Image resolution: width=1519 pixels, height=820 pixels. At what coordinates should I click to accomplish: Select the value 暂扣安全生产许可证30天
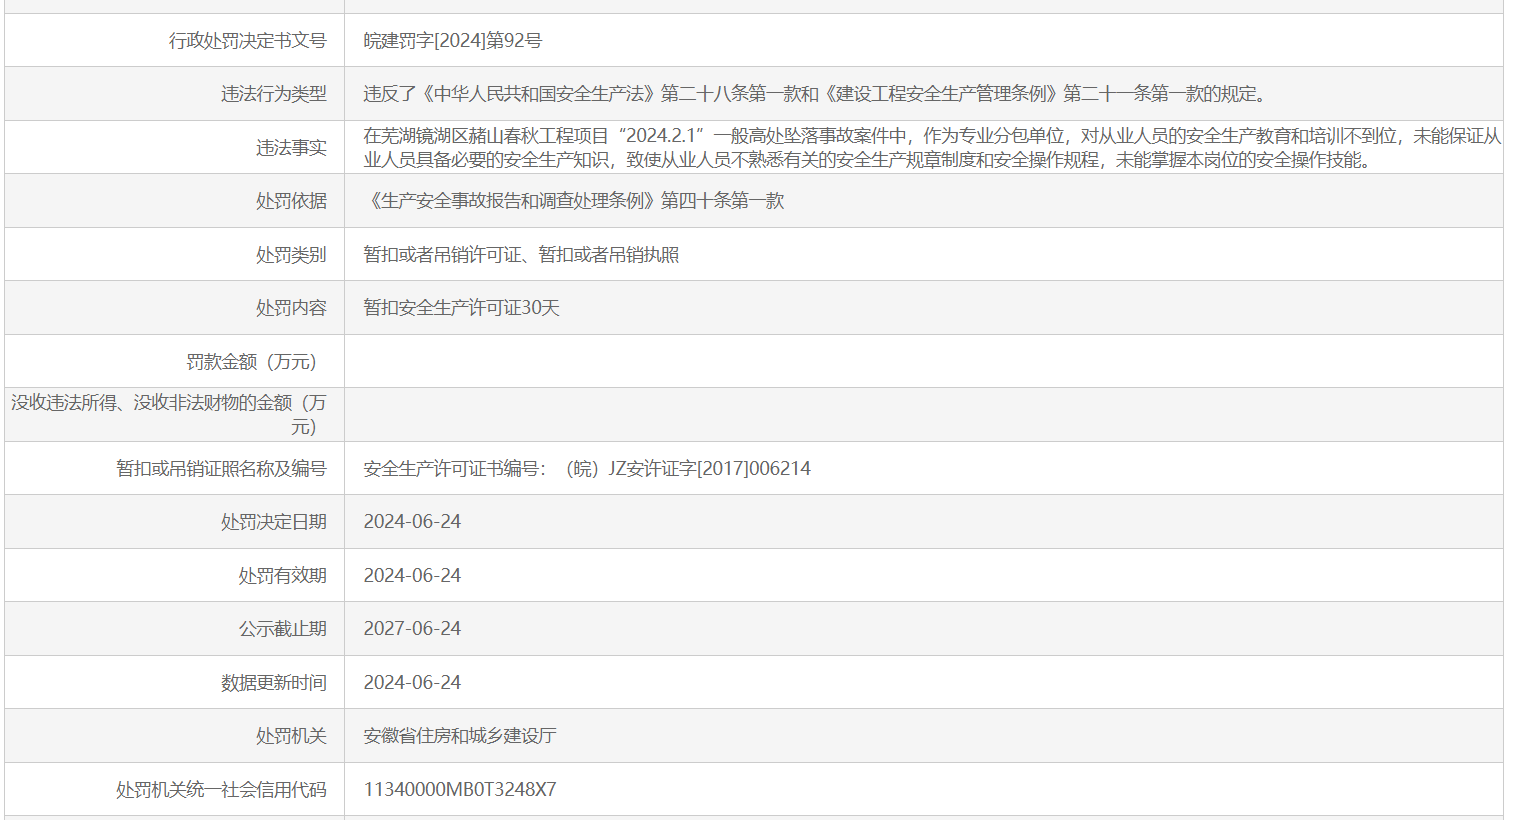pos(461,308)
